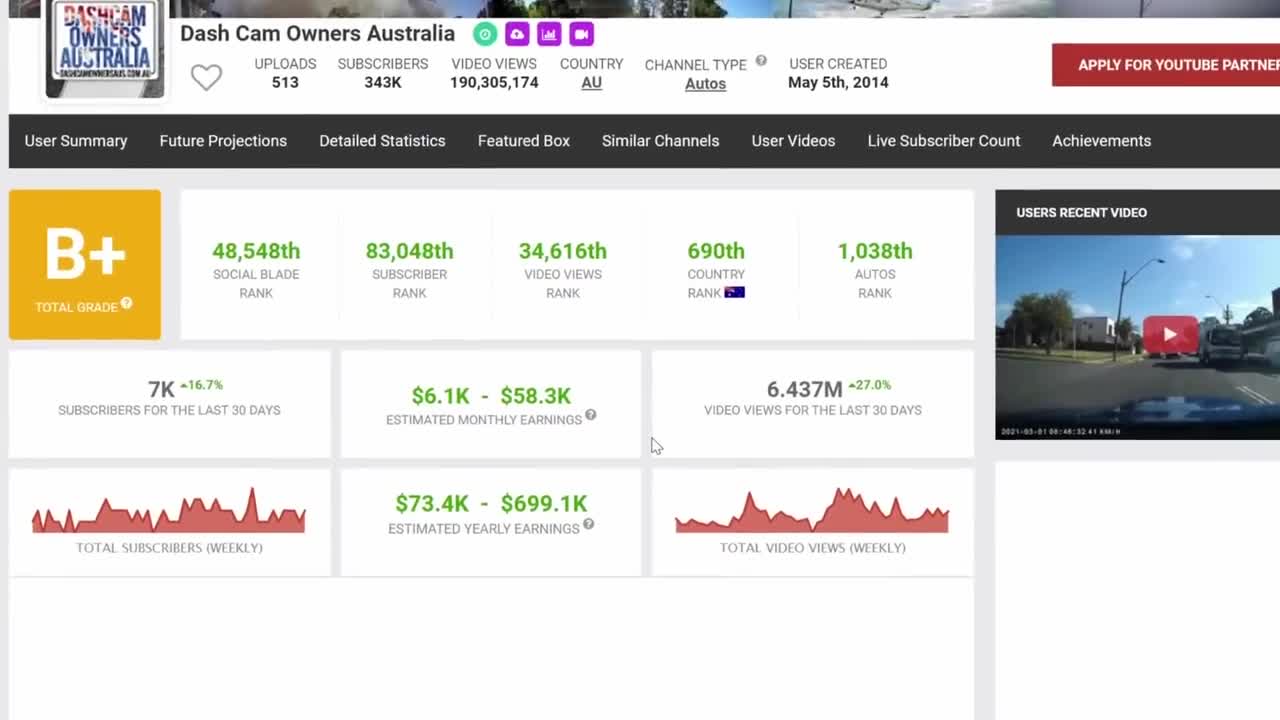The width and height of the screenshot is (1280, 720).
Task: Click the 513 uploads count
Action: tap(285, 83)
